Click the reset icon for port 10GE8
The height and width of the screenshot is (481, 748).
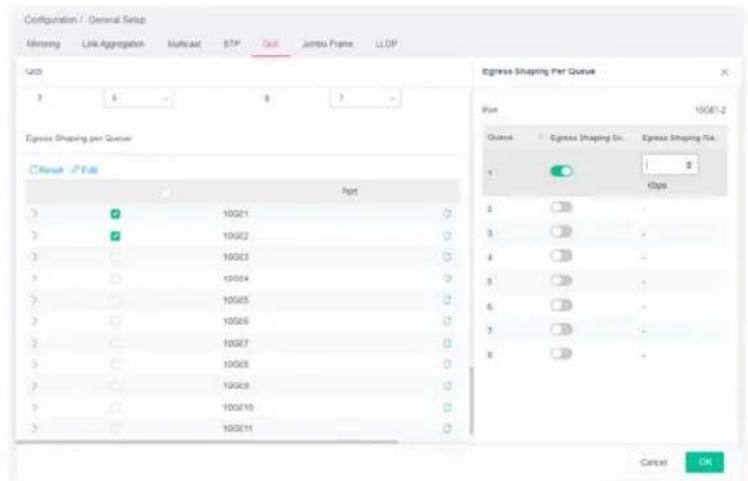point(447,365)
